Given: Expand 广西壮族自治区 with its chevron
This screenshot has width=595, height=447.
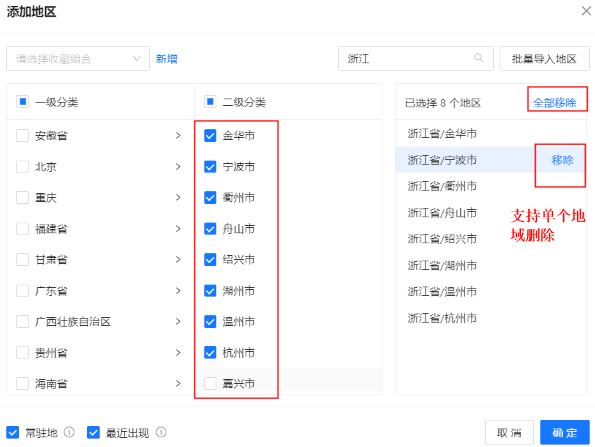Looking at the screenshot, I should pos(178,322).
